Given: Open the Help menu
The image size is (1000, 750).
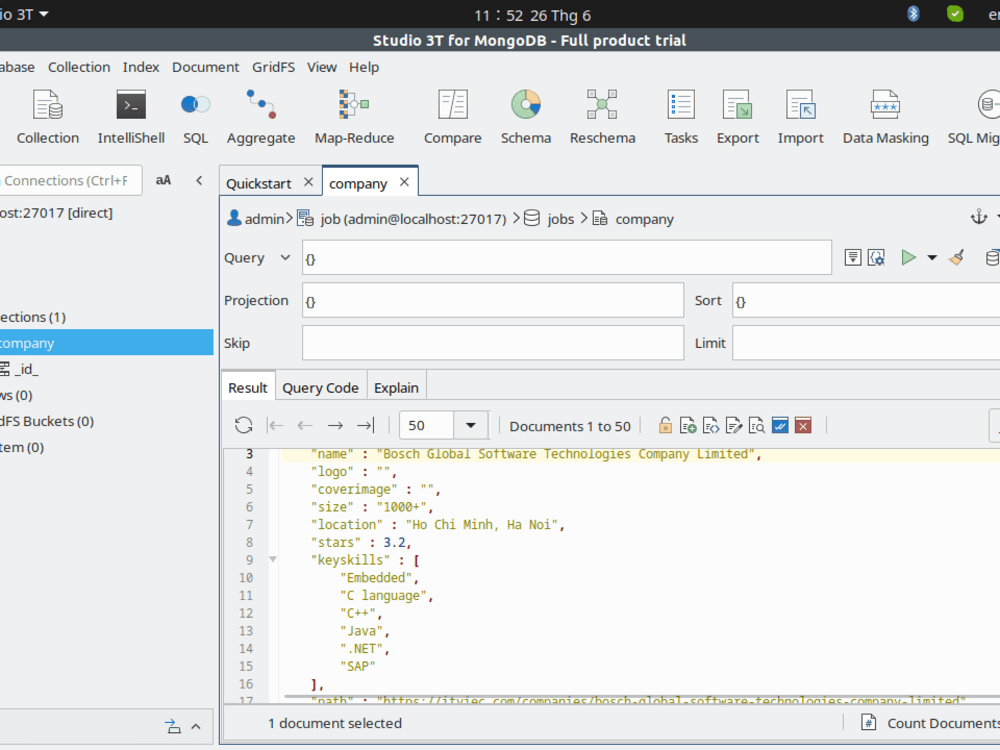Looking at the screenshot, I should click(364, 67).
